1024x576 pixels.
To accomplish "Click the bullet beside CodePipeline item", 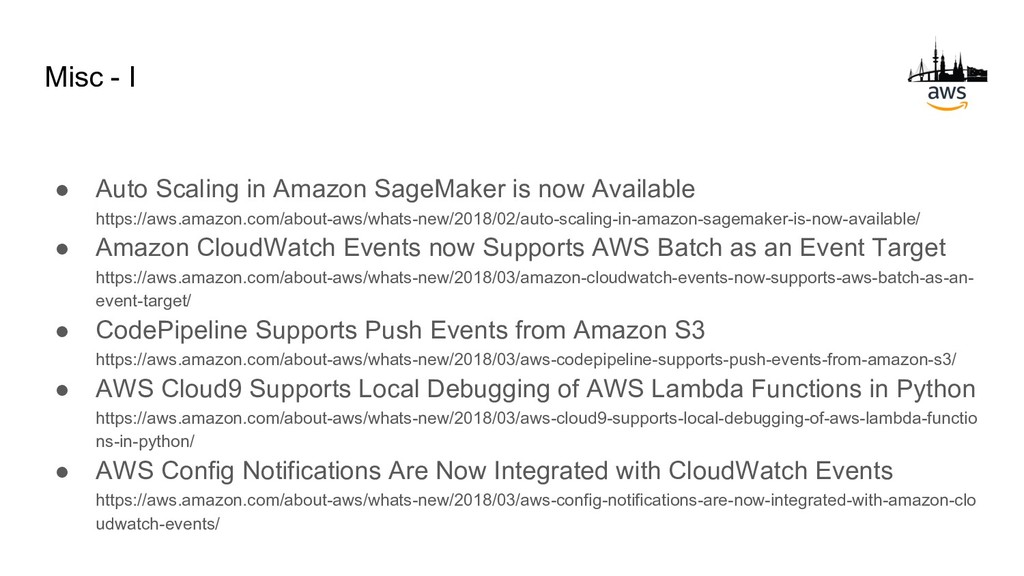I will (x=63, y=331).
